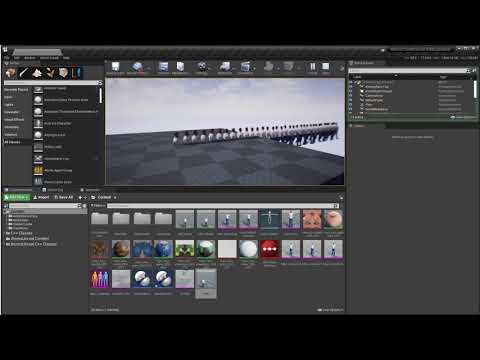
Task: Click the folder search field in sources panel
Action: pos(45,206)
